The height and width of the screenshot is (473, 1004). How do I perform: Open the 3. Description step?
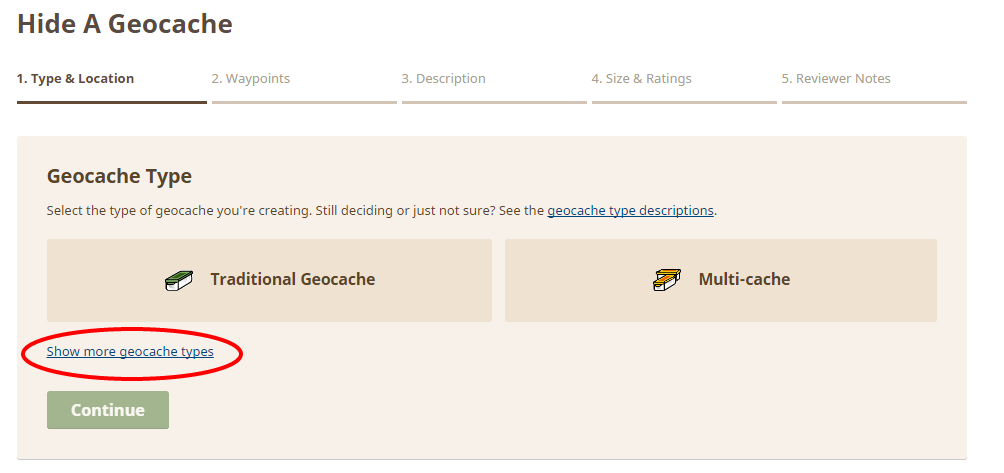pyautogui.click(x=443, y=79)
